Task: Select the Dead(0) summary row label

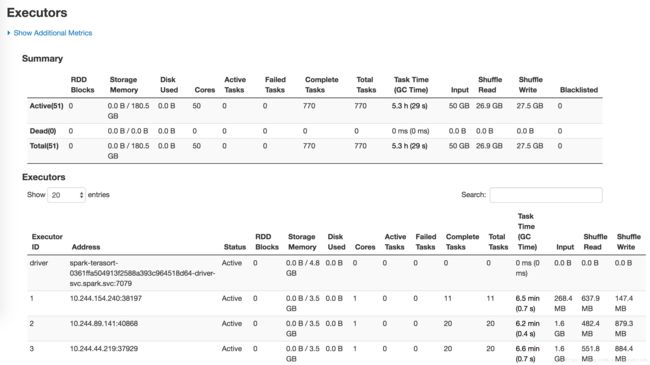Action: click(x=43, y=131)
